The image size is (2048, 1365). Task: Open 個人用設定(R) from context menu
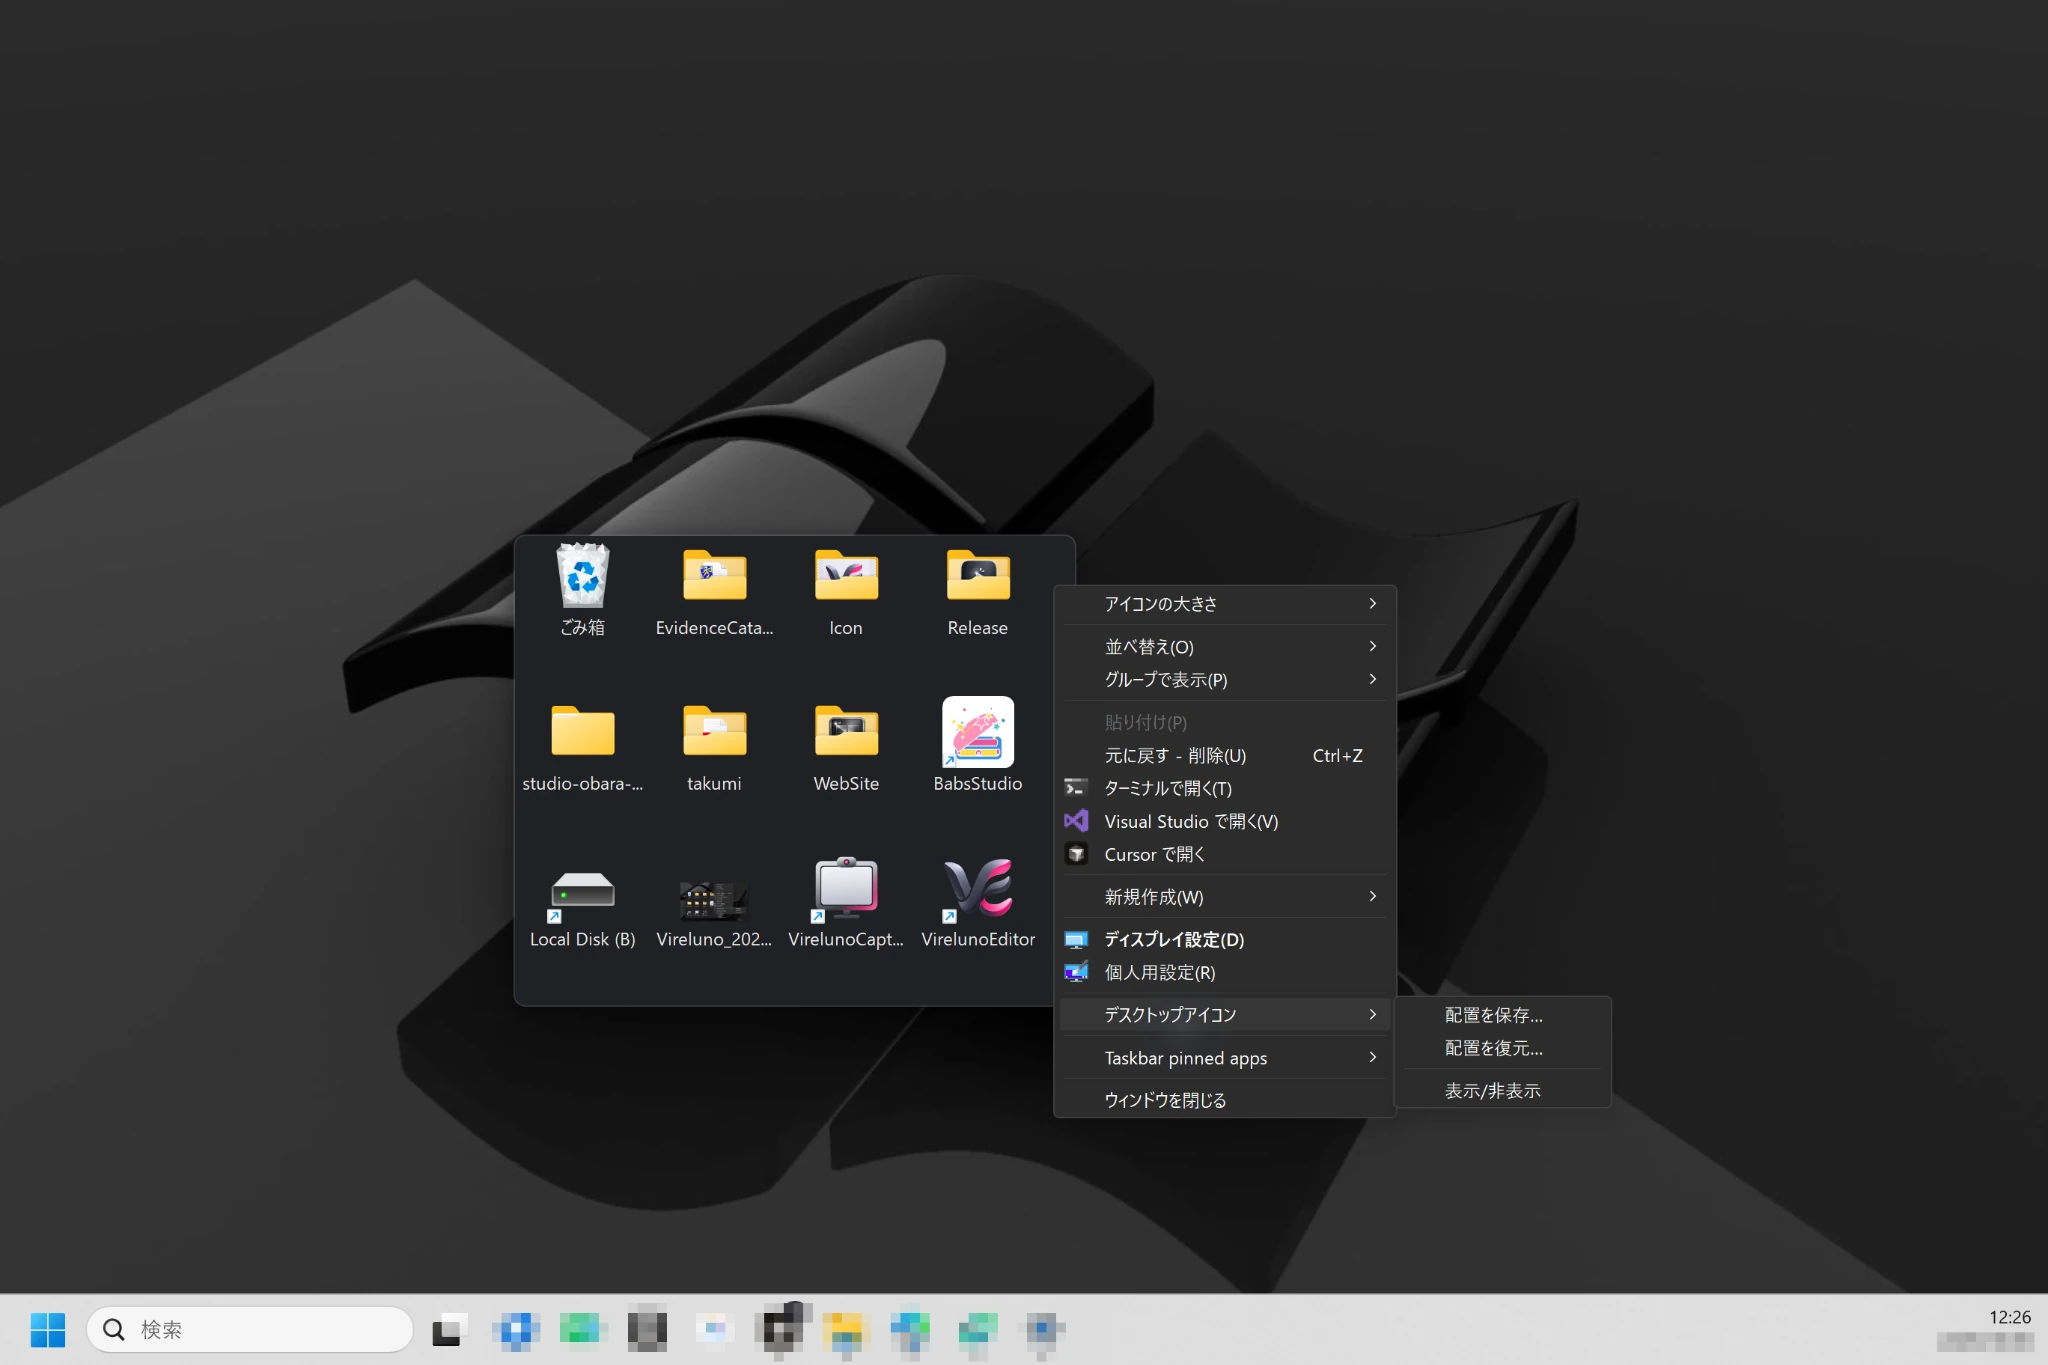1225,973
